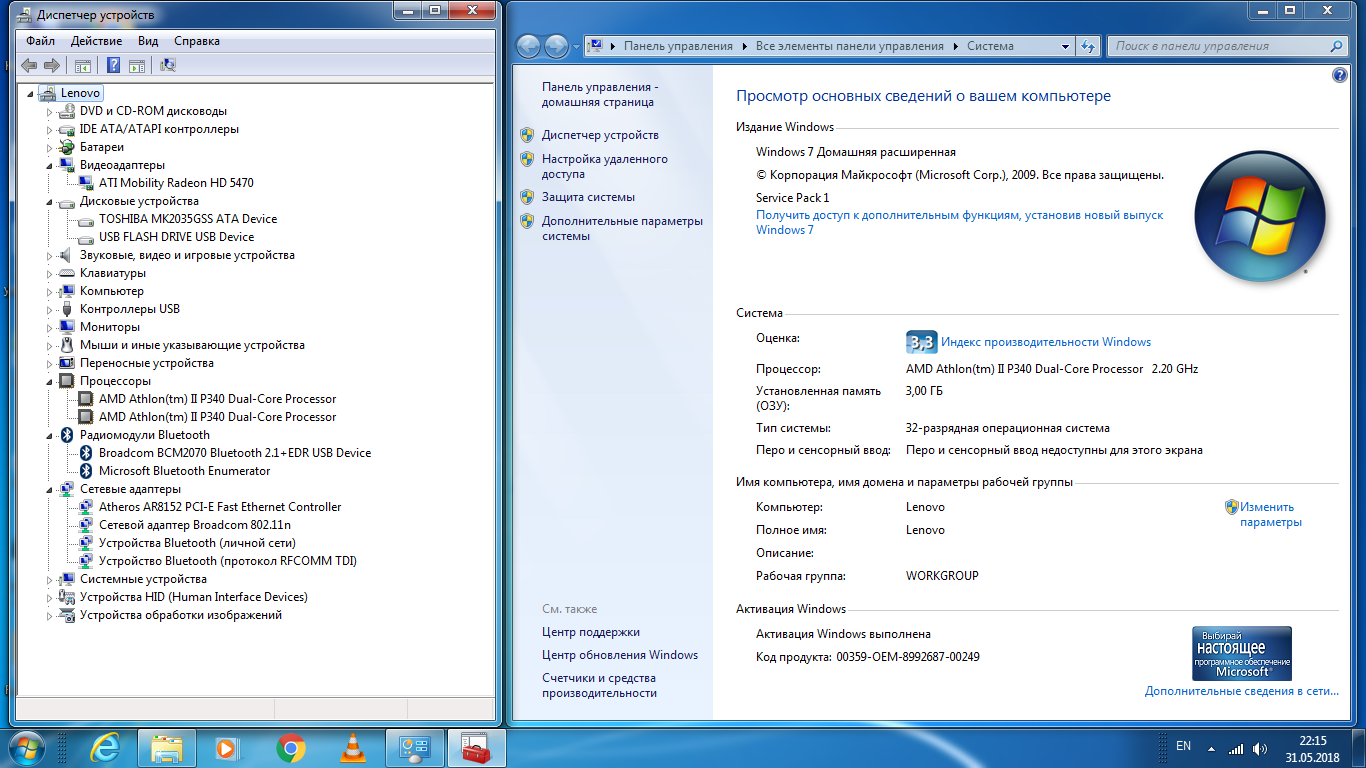Click the clock showing 22:15
Viewport: 1366px width, 768px height.
click(1313, 741)
